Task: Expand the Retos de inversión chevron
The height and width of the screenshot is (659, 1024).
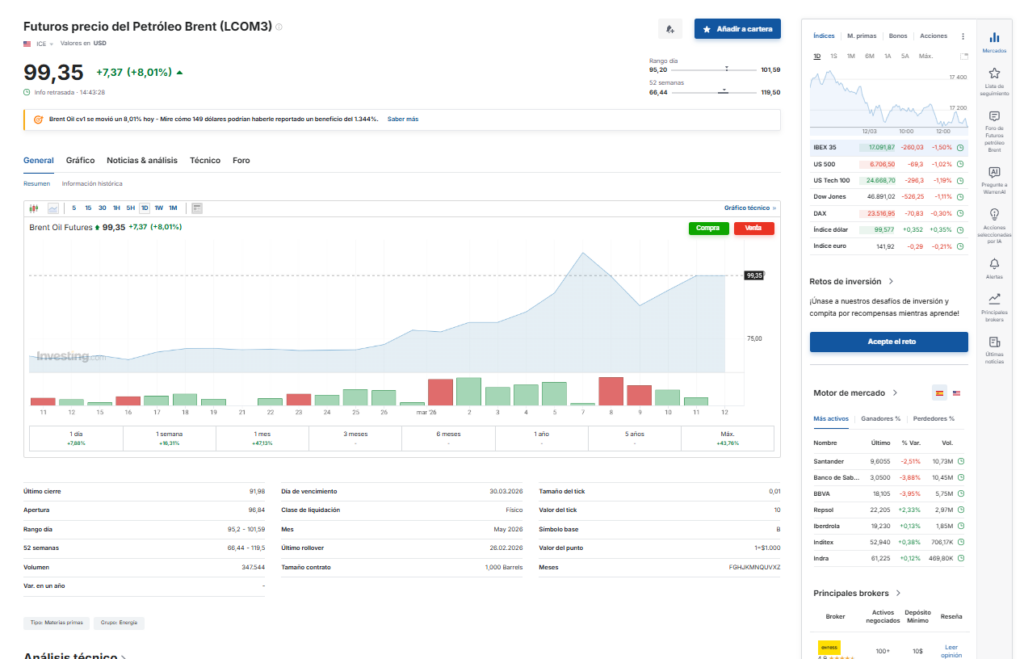Action: 891,281
